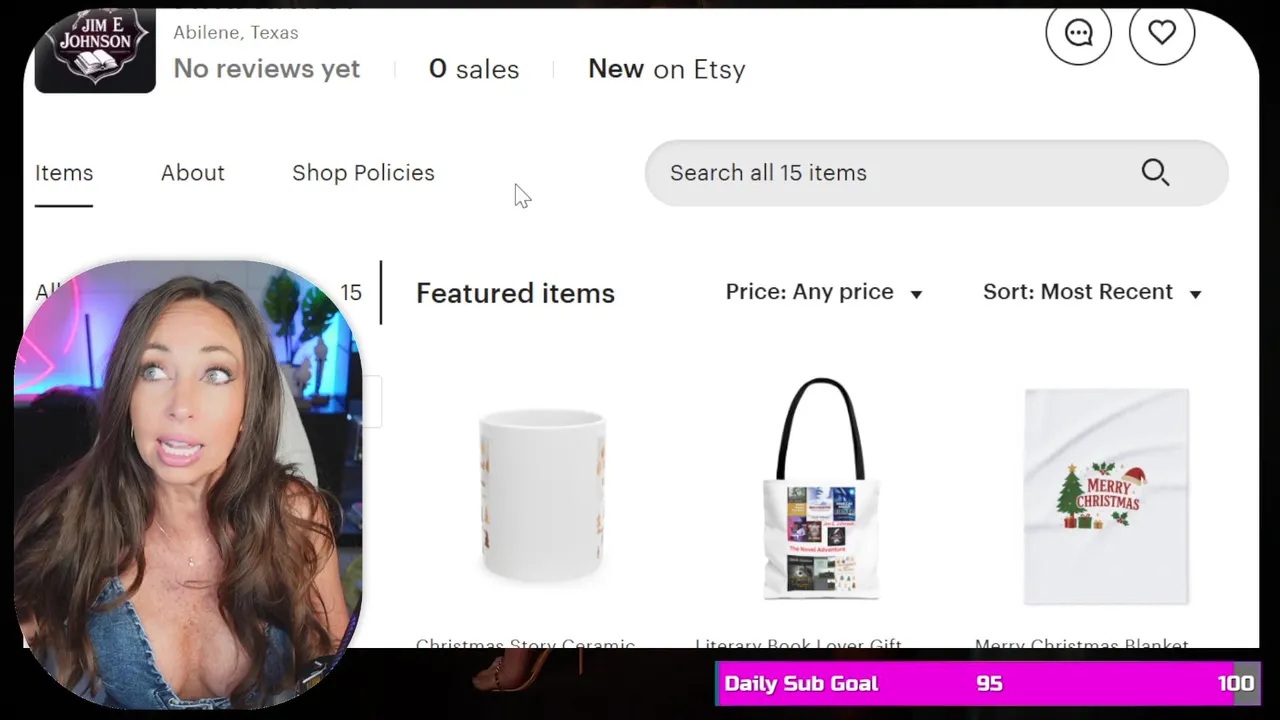The width and height of the screenshot is (1280, 720).
Task: Click the Daily Sub Goal progress bar
Action: [987, 684]
